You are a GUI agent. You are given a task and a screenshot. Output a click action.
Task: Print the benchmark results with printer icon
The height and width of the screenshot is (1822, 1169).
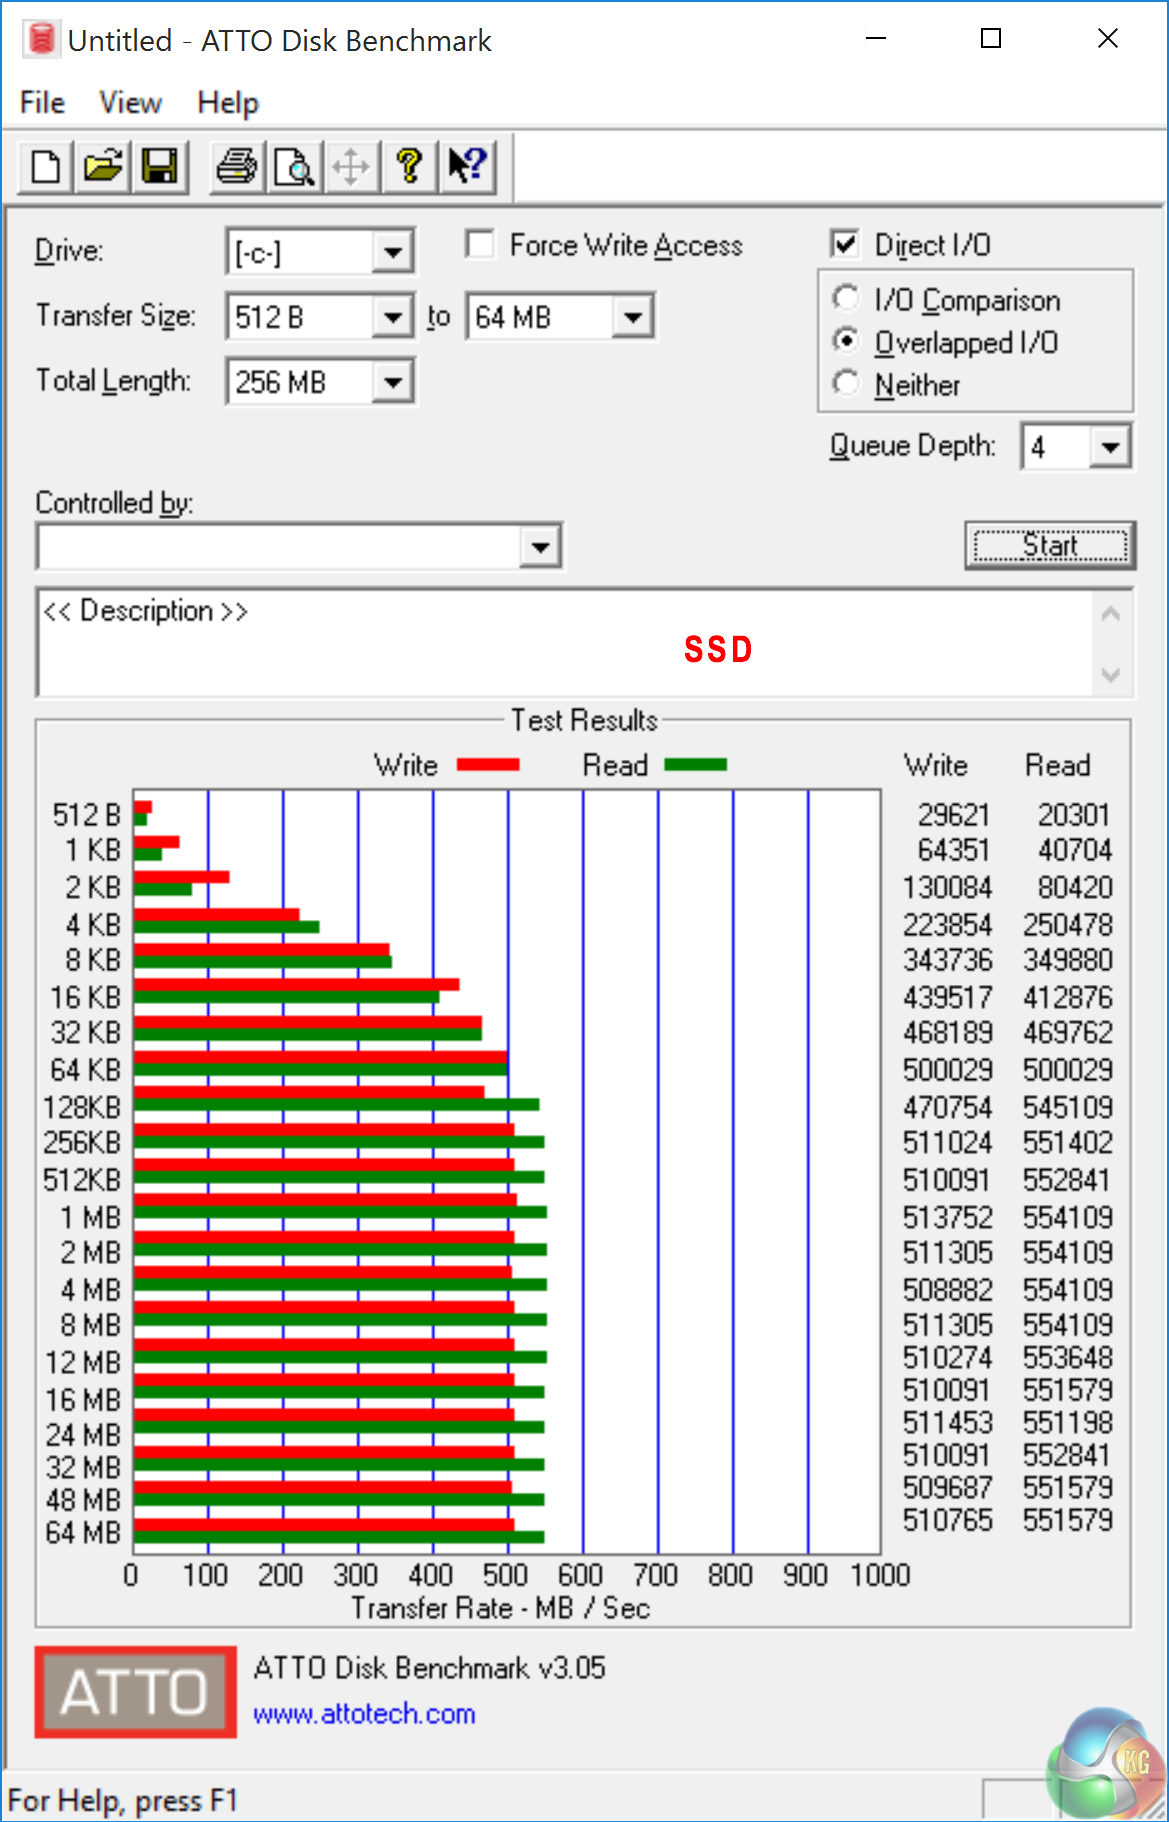tap(237, 166)
